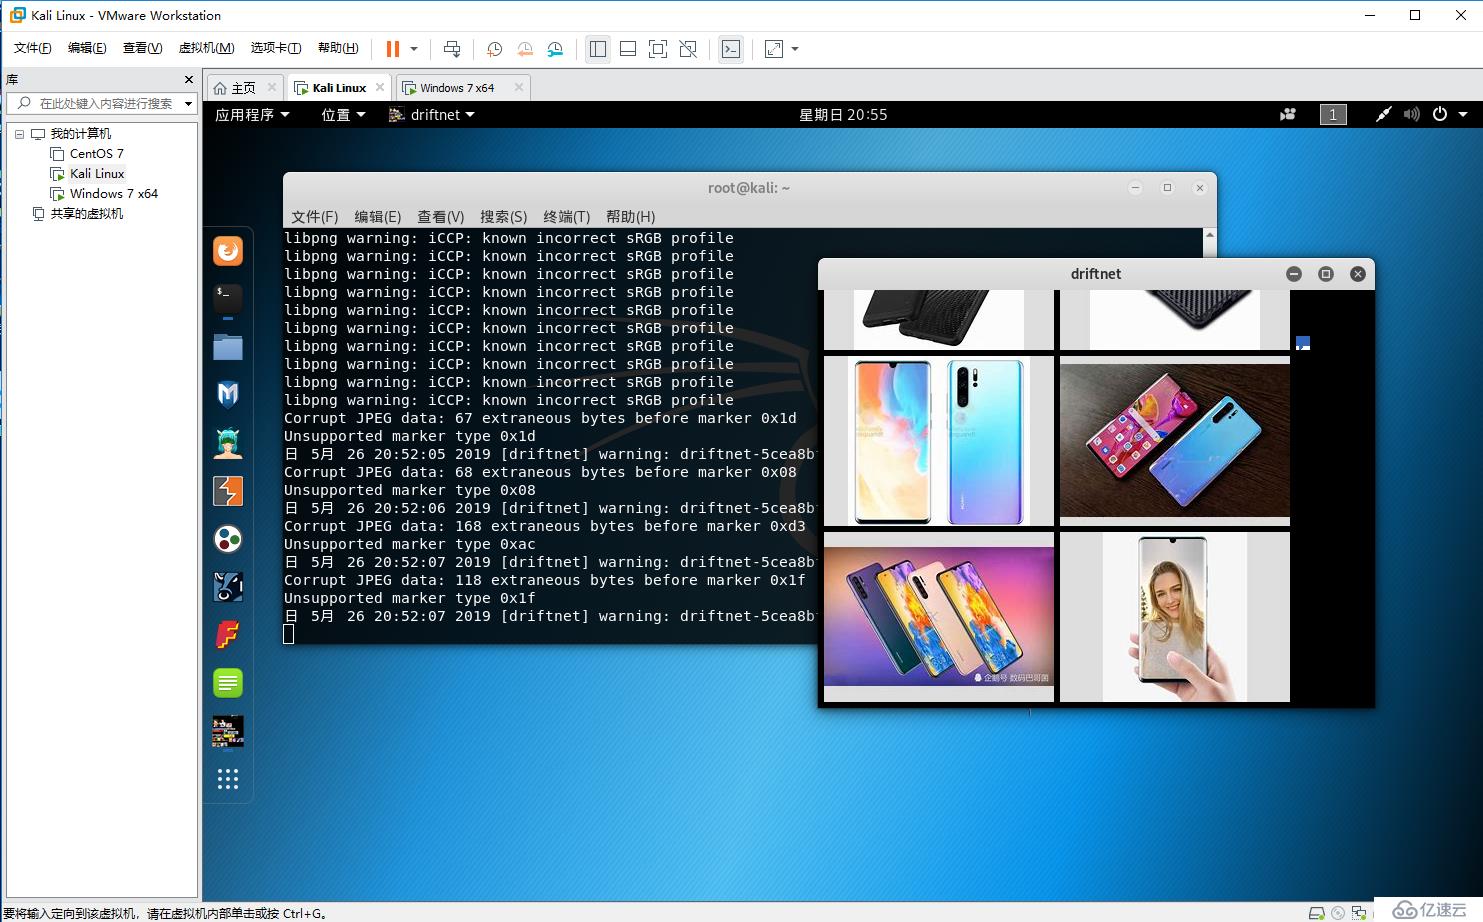Close the Kali Linux tab
This screenshot has width=1483, height=922.
tap(380, 87)
